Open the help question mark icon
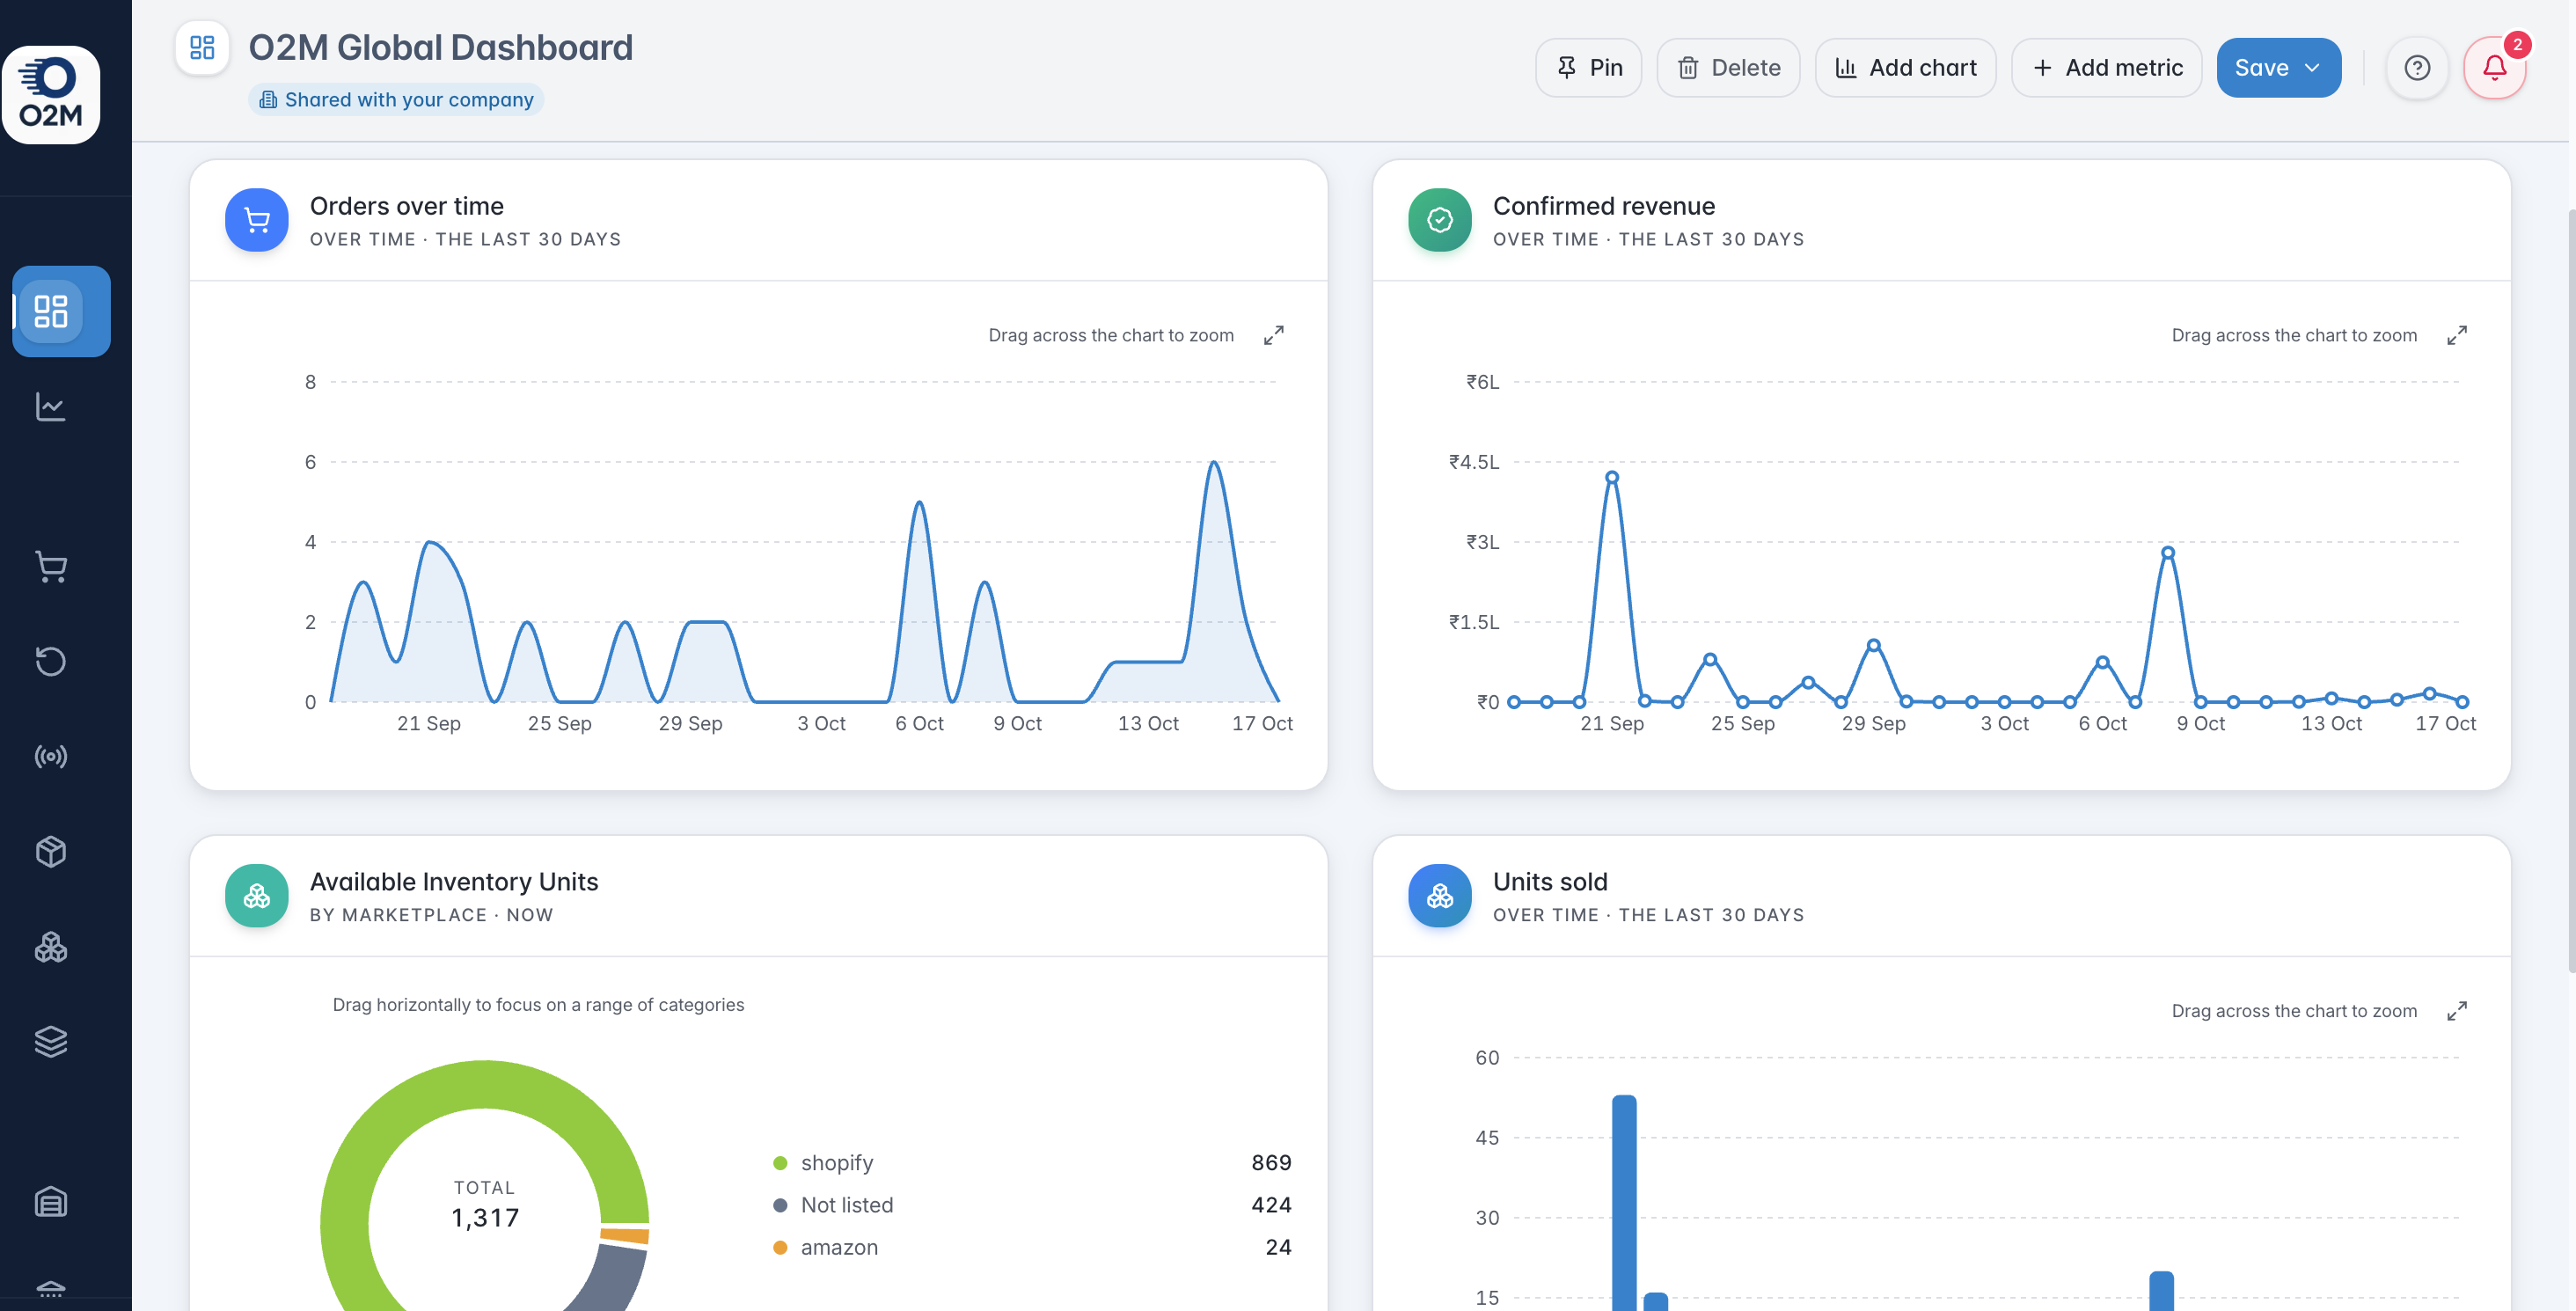 point(2417,68)
